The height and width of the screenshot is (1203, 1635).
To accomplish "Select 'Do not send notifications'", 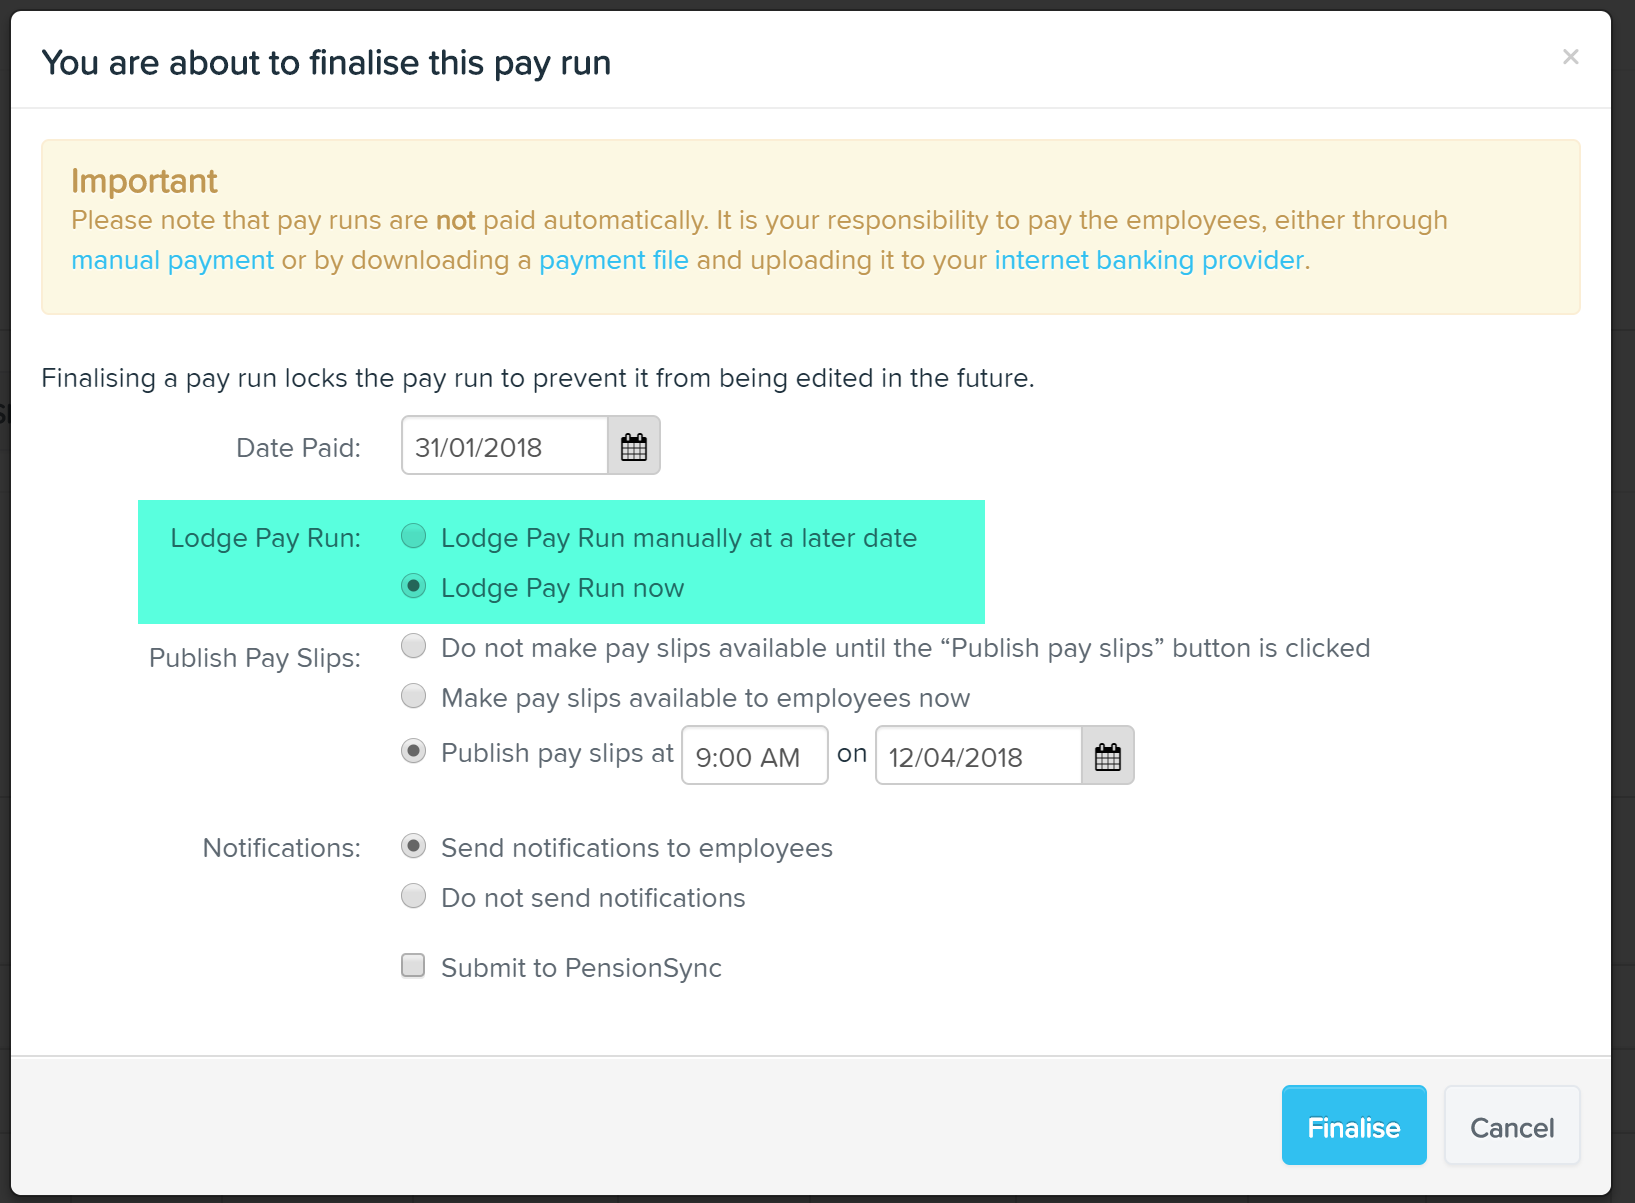I will [413, 896].
